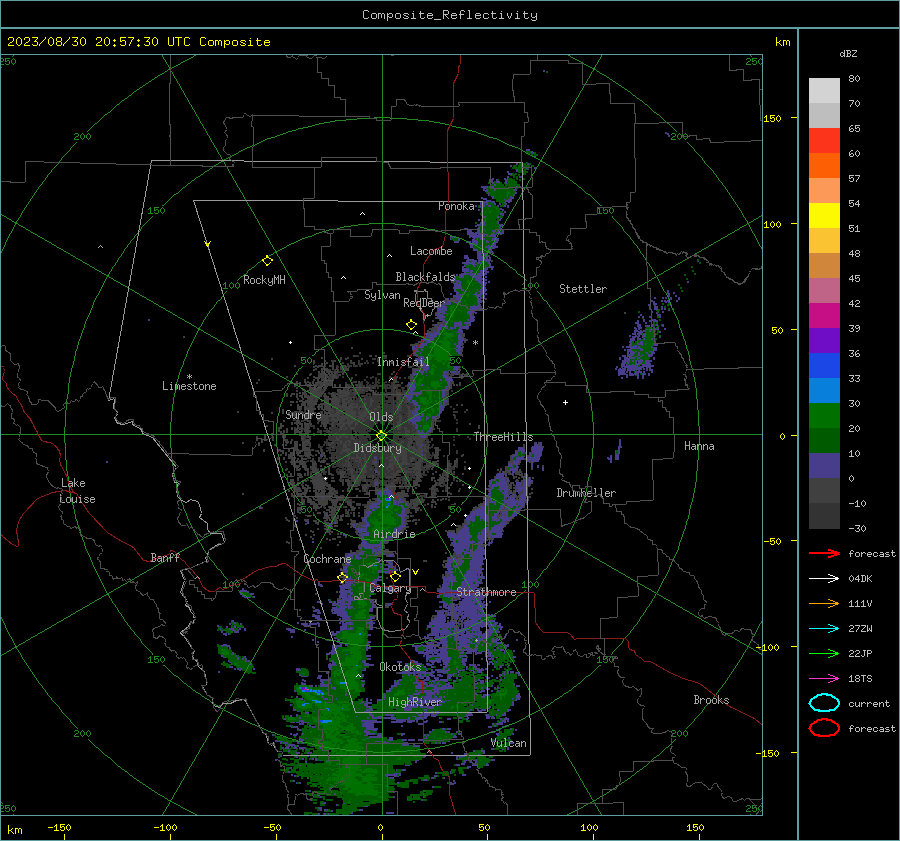Click the yellow diamond marker below Cochrane
This screenshot has width=900, height=841.
coord(342,577)
